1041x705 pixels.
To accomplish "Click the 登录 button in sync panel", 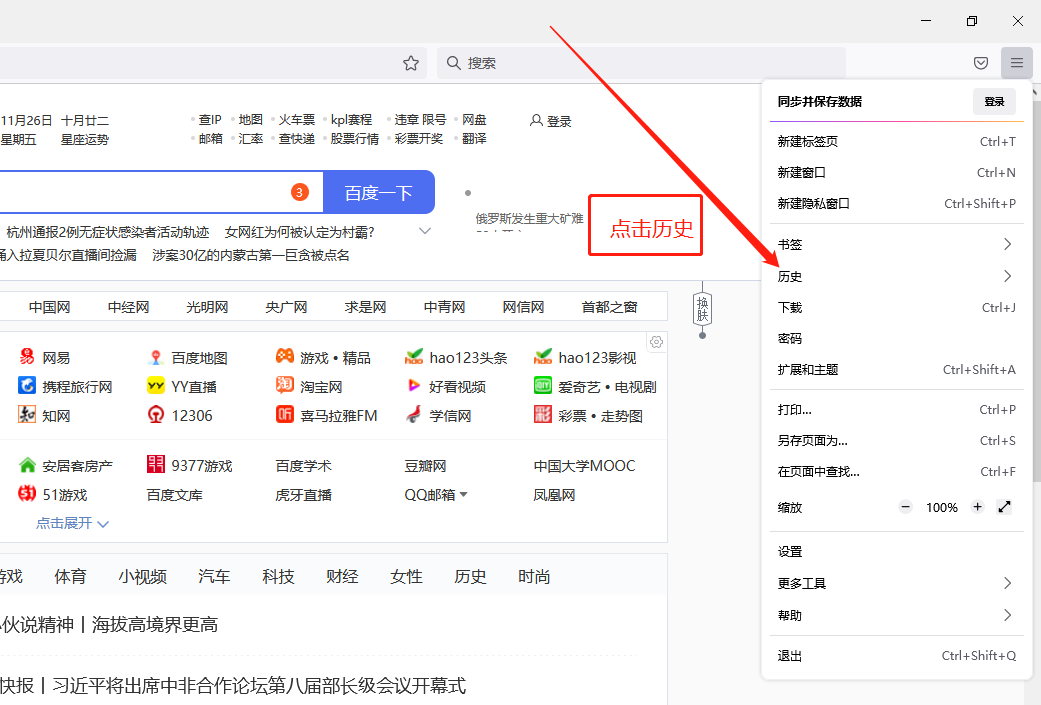I will click(994, 102).
